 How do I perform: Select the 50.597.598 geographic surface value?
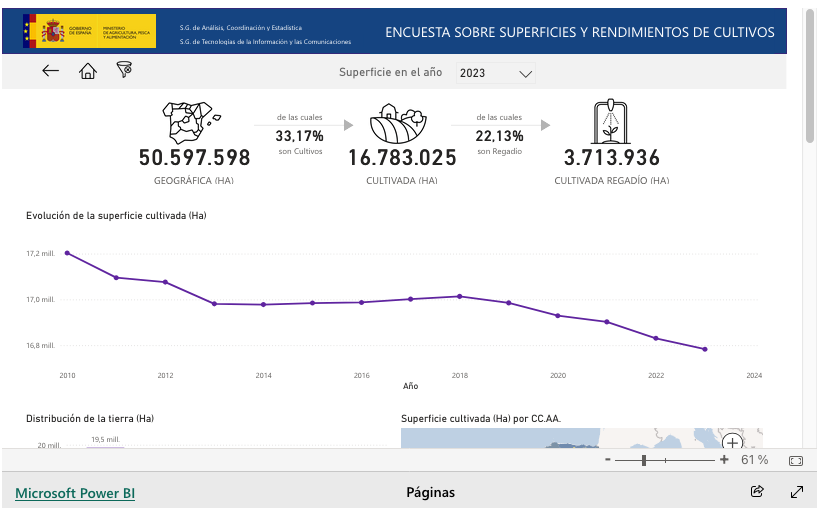(x=194, y=158)
